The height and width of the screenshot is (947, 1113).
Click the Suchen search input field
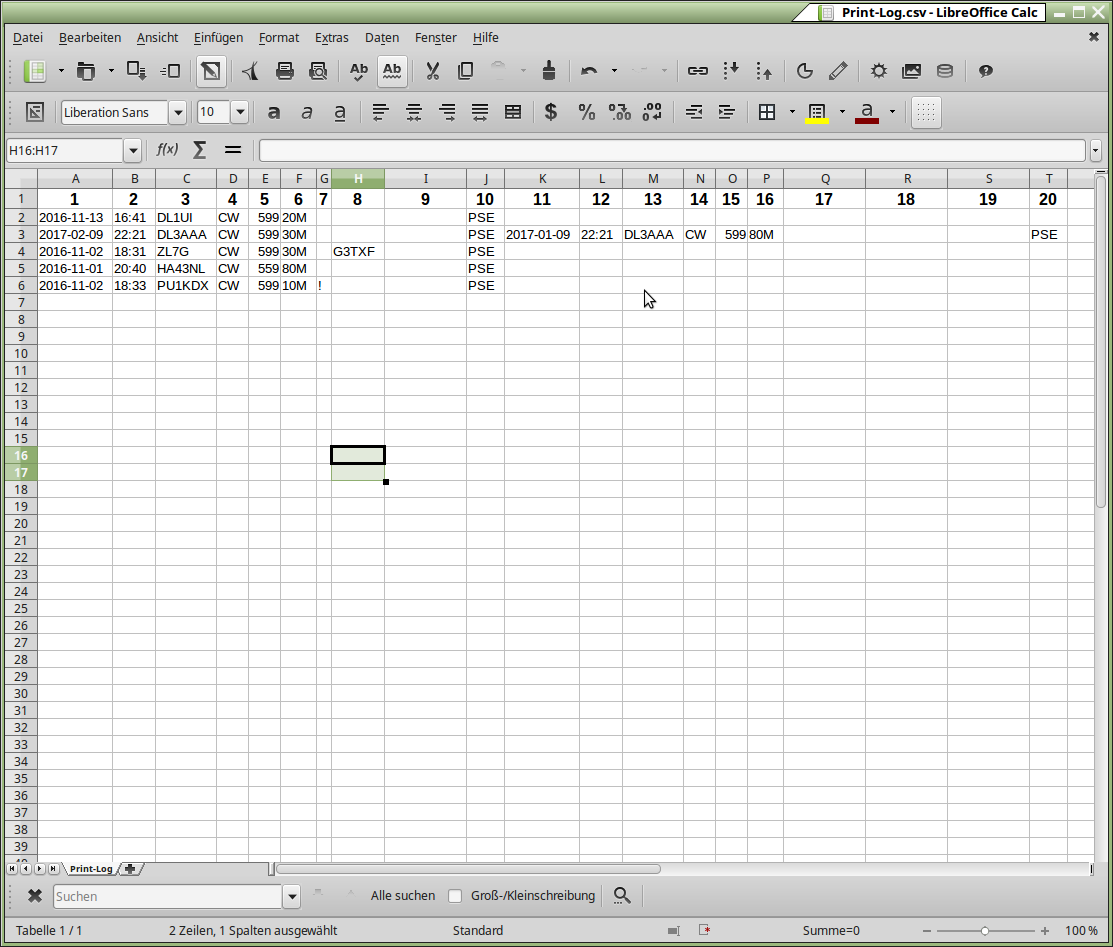click(x=168, y=896)
